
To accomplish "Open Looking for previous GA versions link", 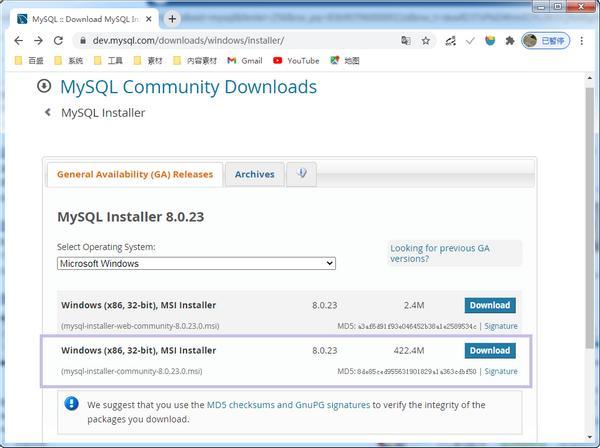I will pyautogui.click(x=440, y=253).
